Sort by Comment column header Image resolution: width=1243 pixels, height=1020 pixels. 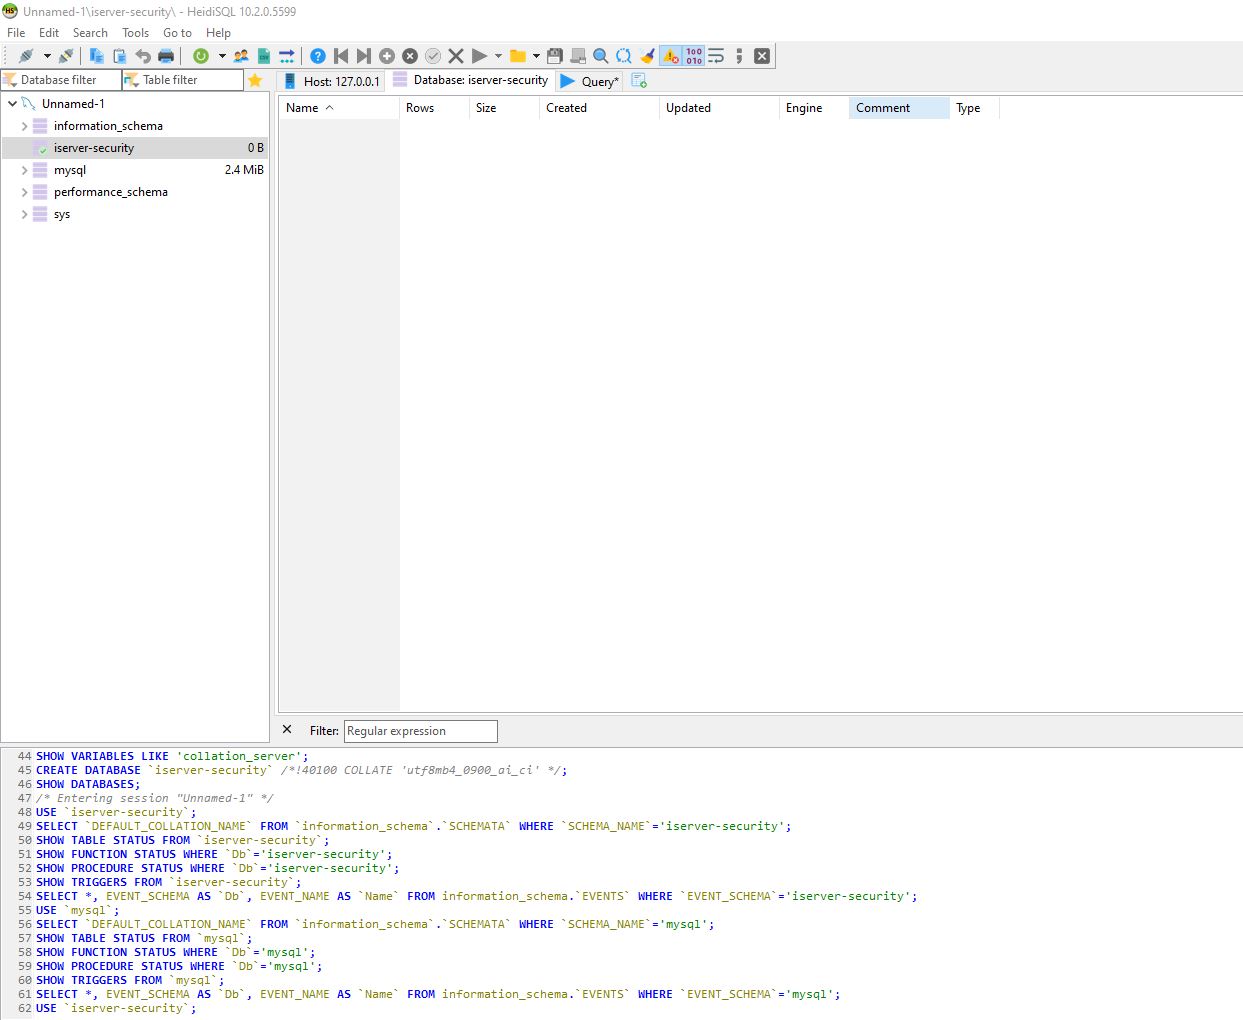point(899,108)
